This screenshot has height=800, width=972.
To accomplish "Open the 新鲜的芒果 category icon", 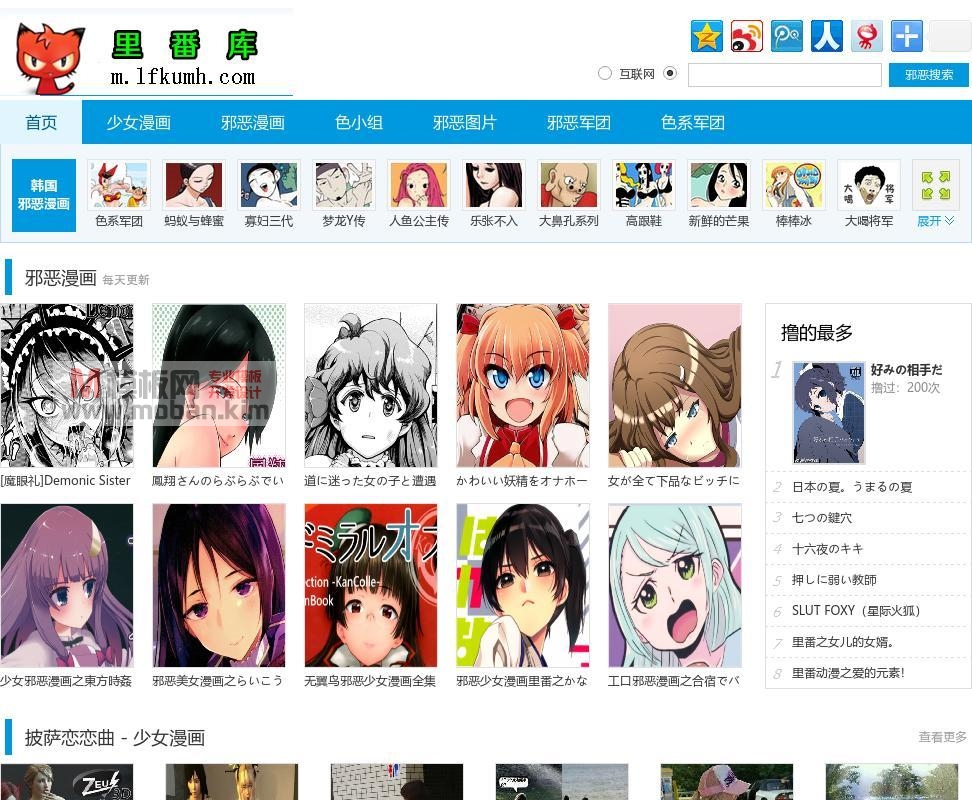I will pos(718,185).
